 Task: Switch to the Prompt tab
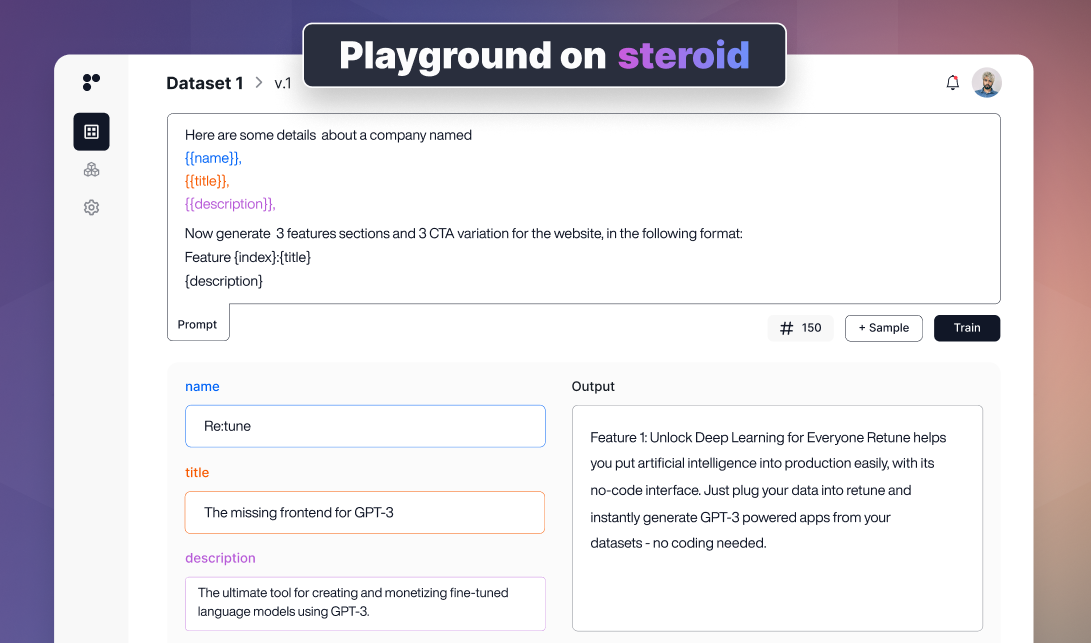[198, 324]
